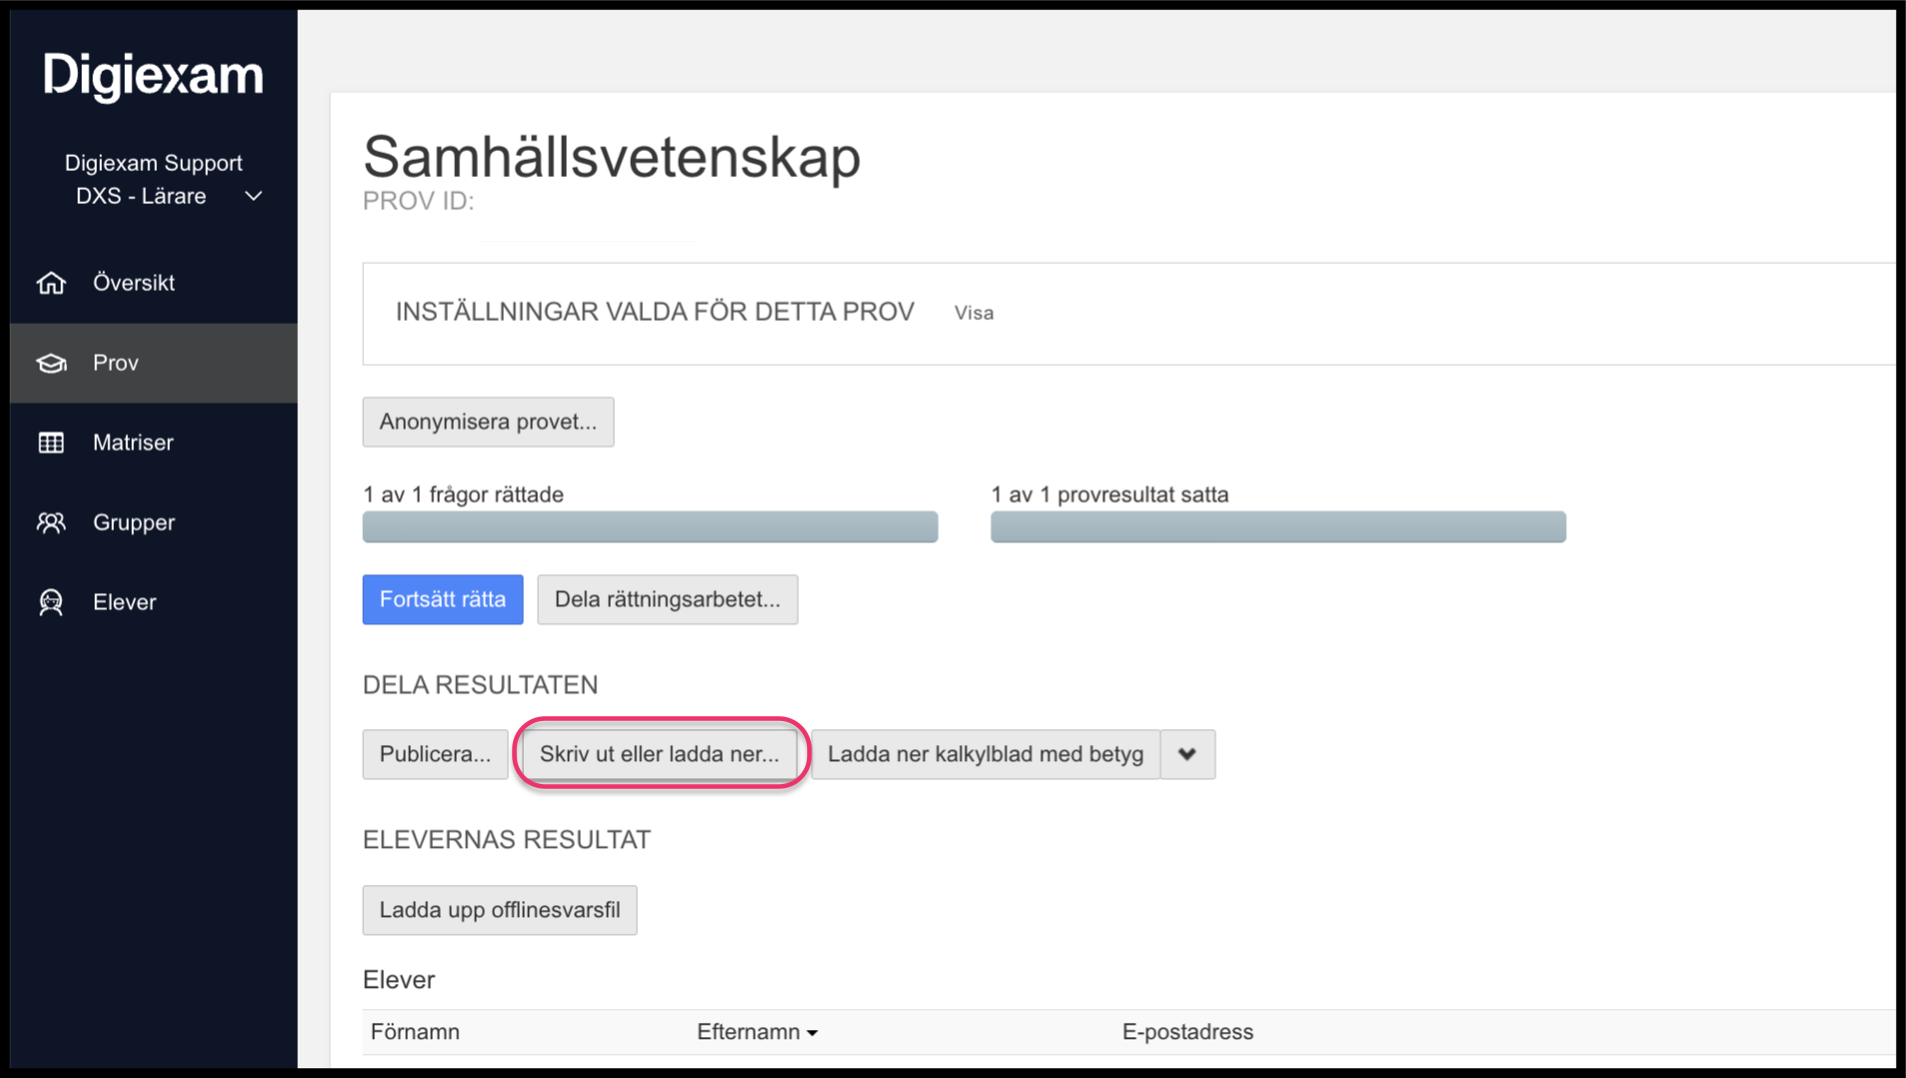Click the ELEVERNAS RESULTAT heading

coord(507,840)
